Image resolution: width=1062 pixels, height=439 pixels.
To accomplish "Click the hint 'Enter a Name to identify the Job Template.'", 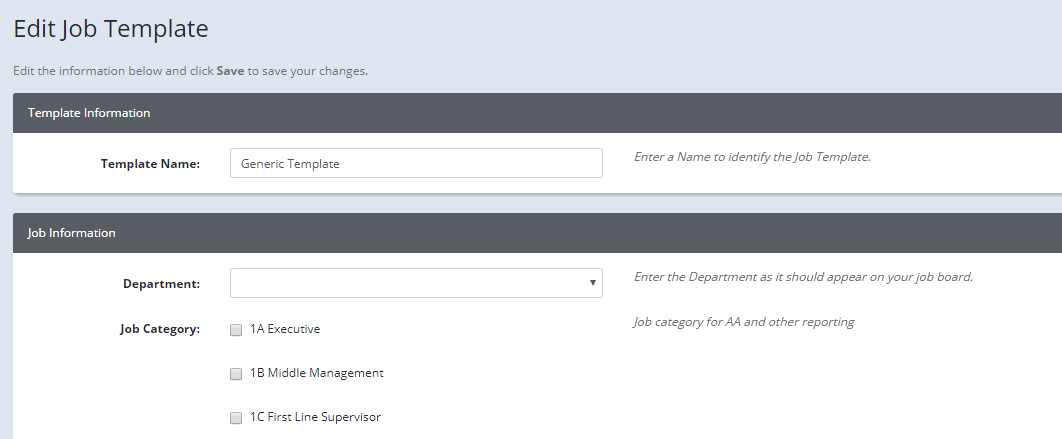I will (752, 156).
